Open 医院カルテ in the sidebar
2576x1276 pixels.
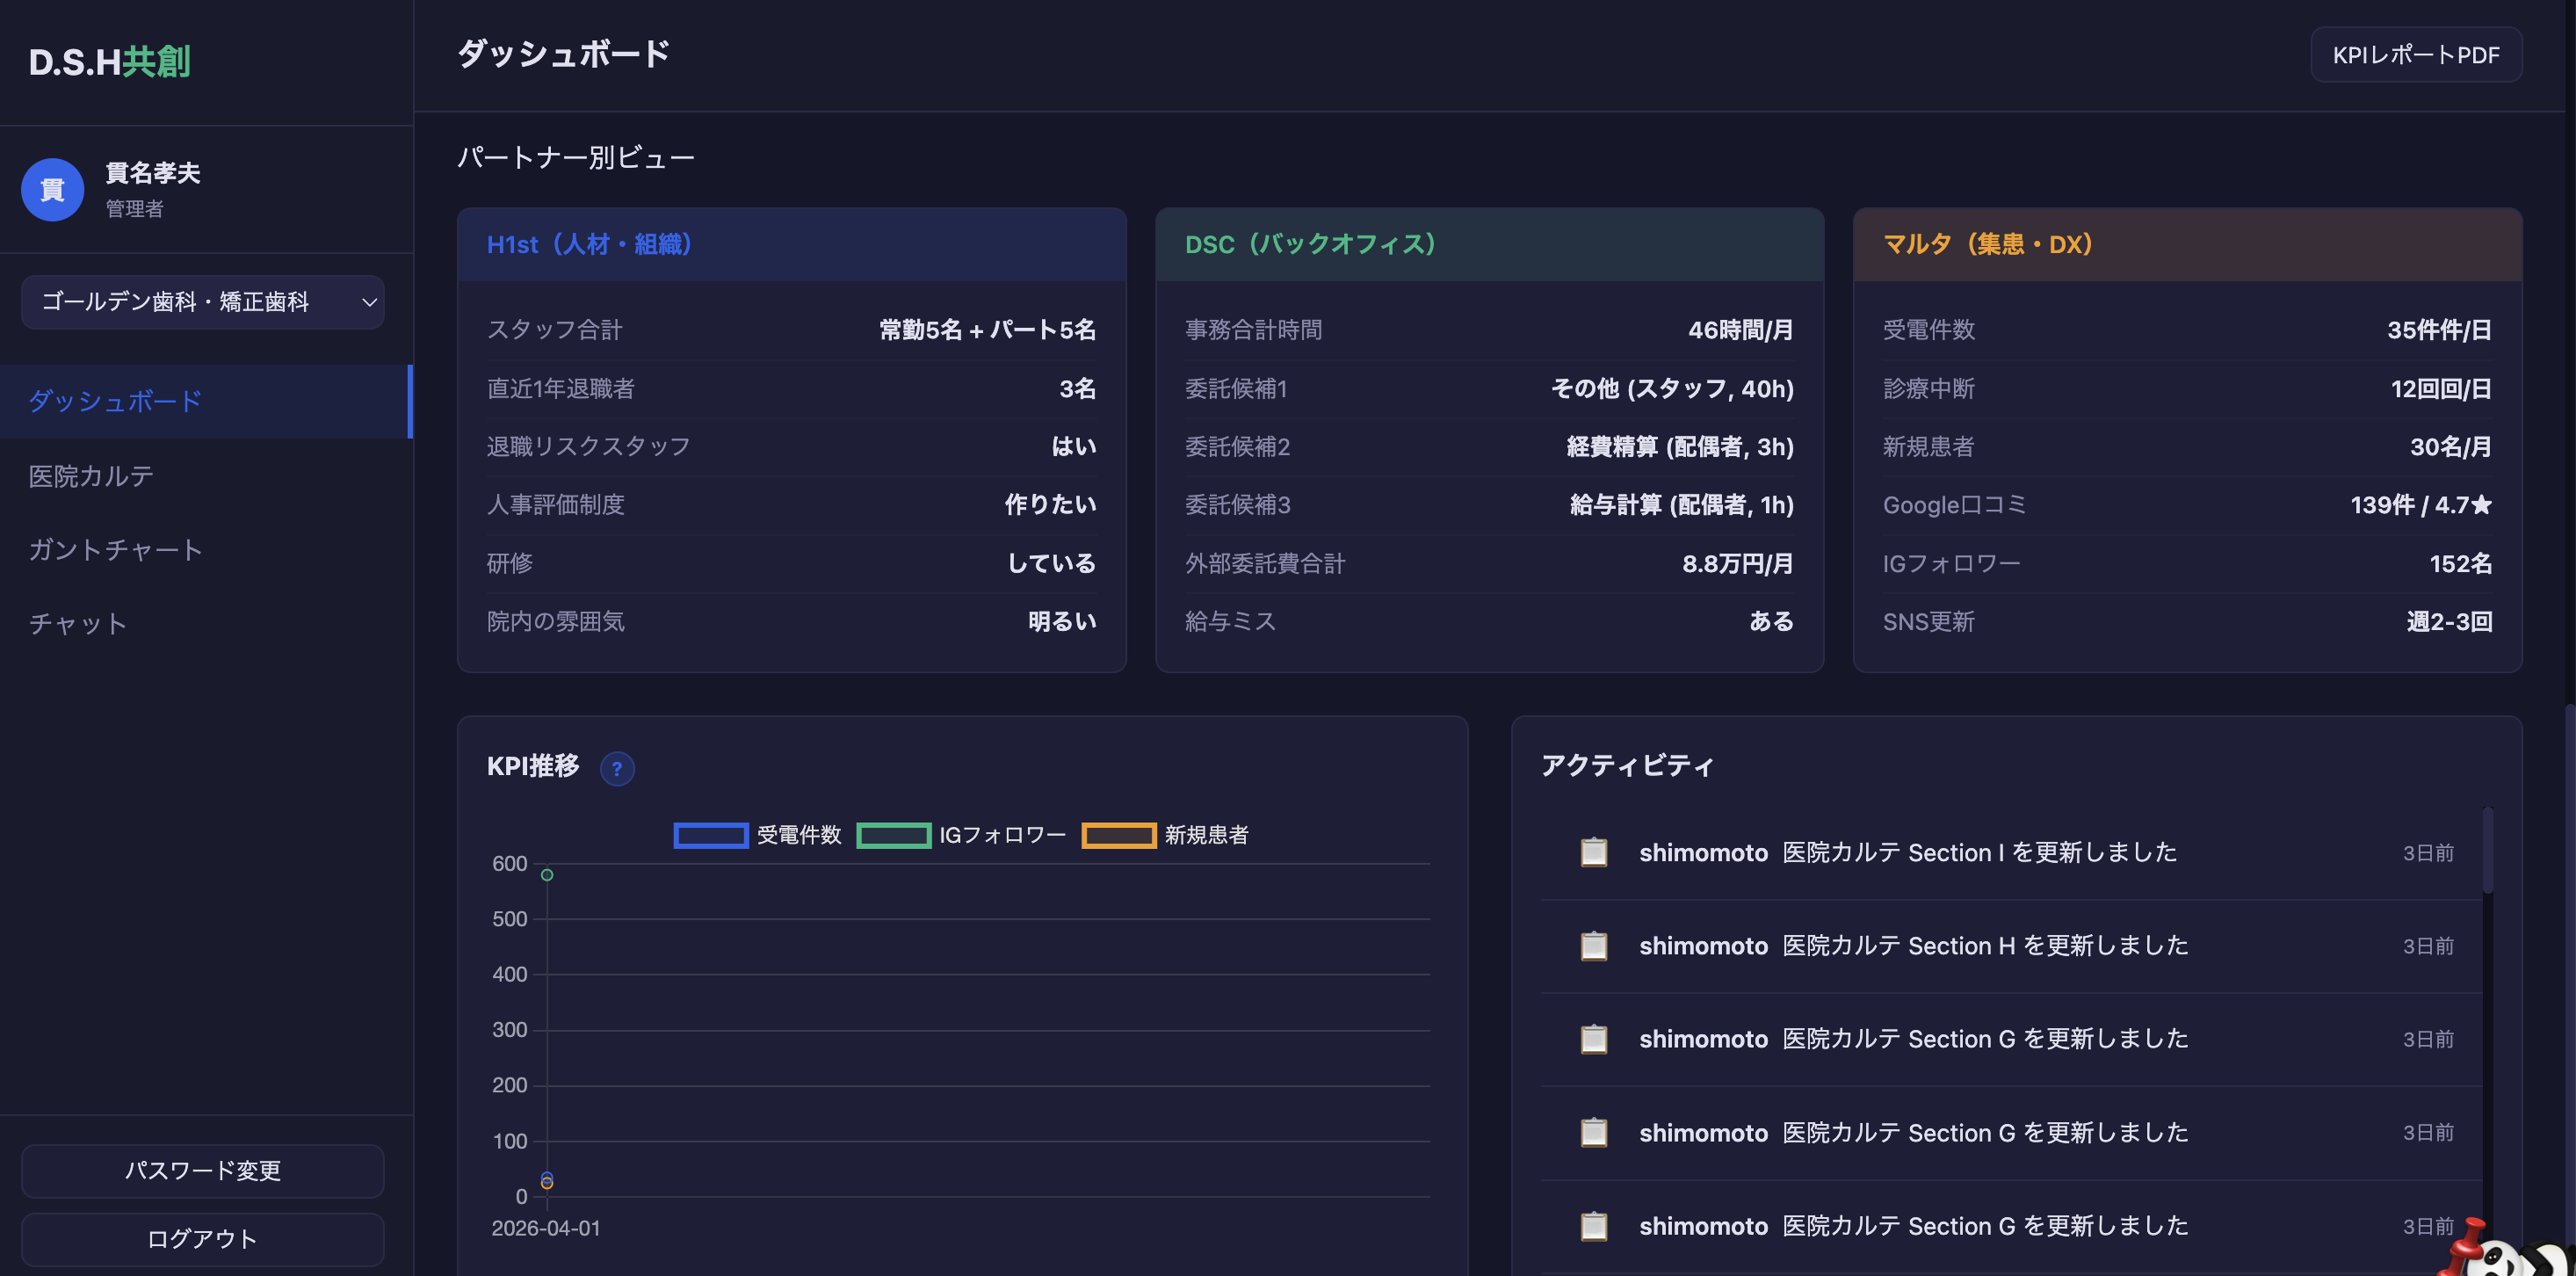pos(206,475)
